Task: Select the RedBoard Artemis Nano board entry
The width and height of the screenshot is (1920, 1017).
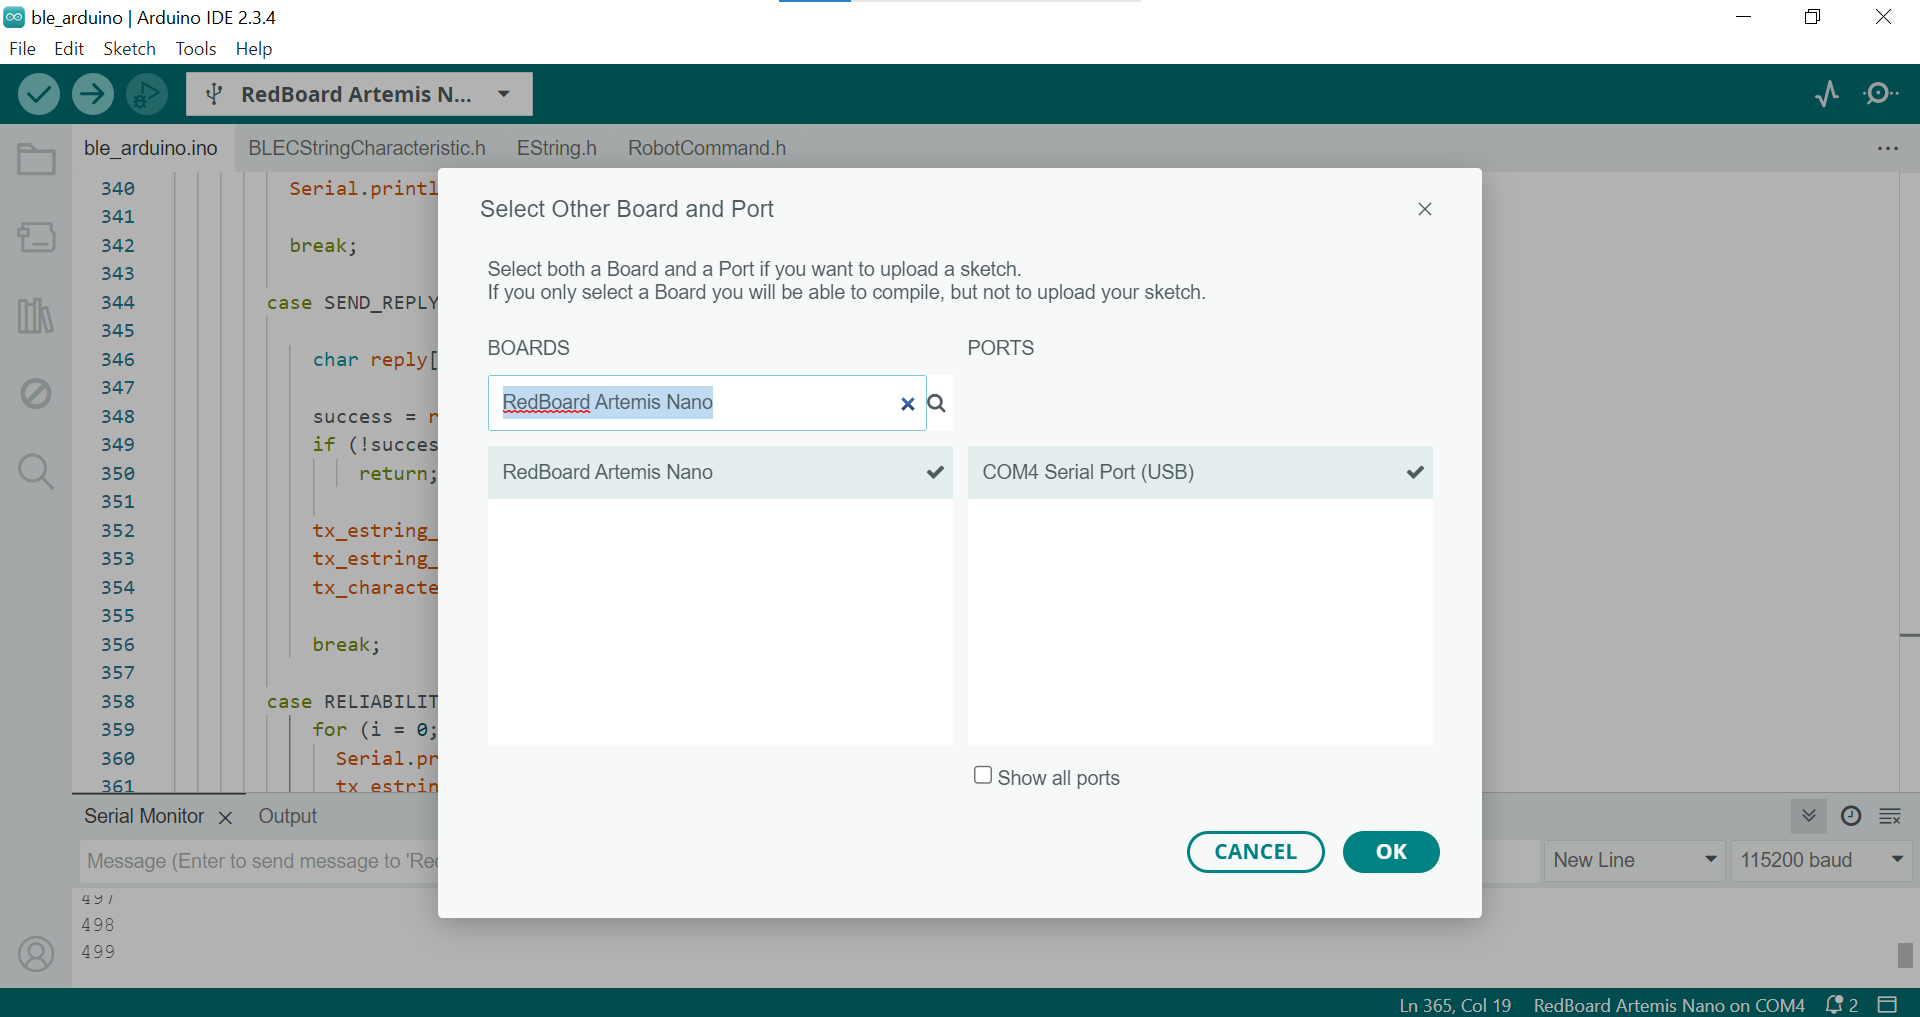Action: (x=720, y=472)
